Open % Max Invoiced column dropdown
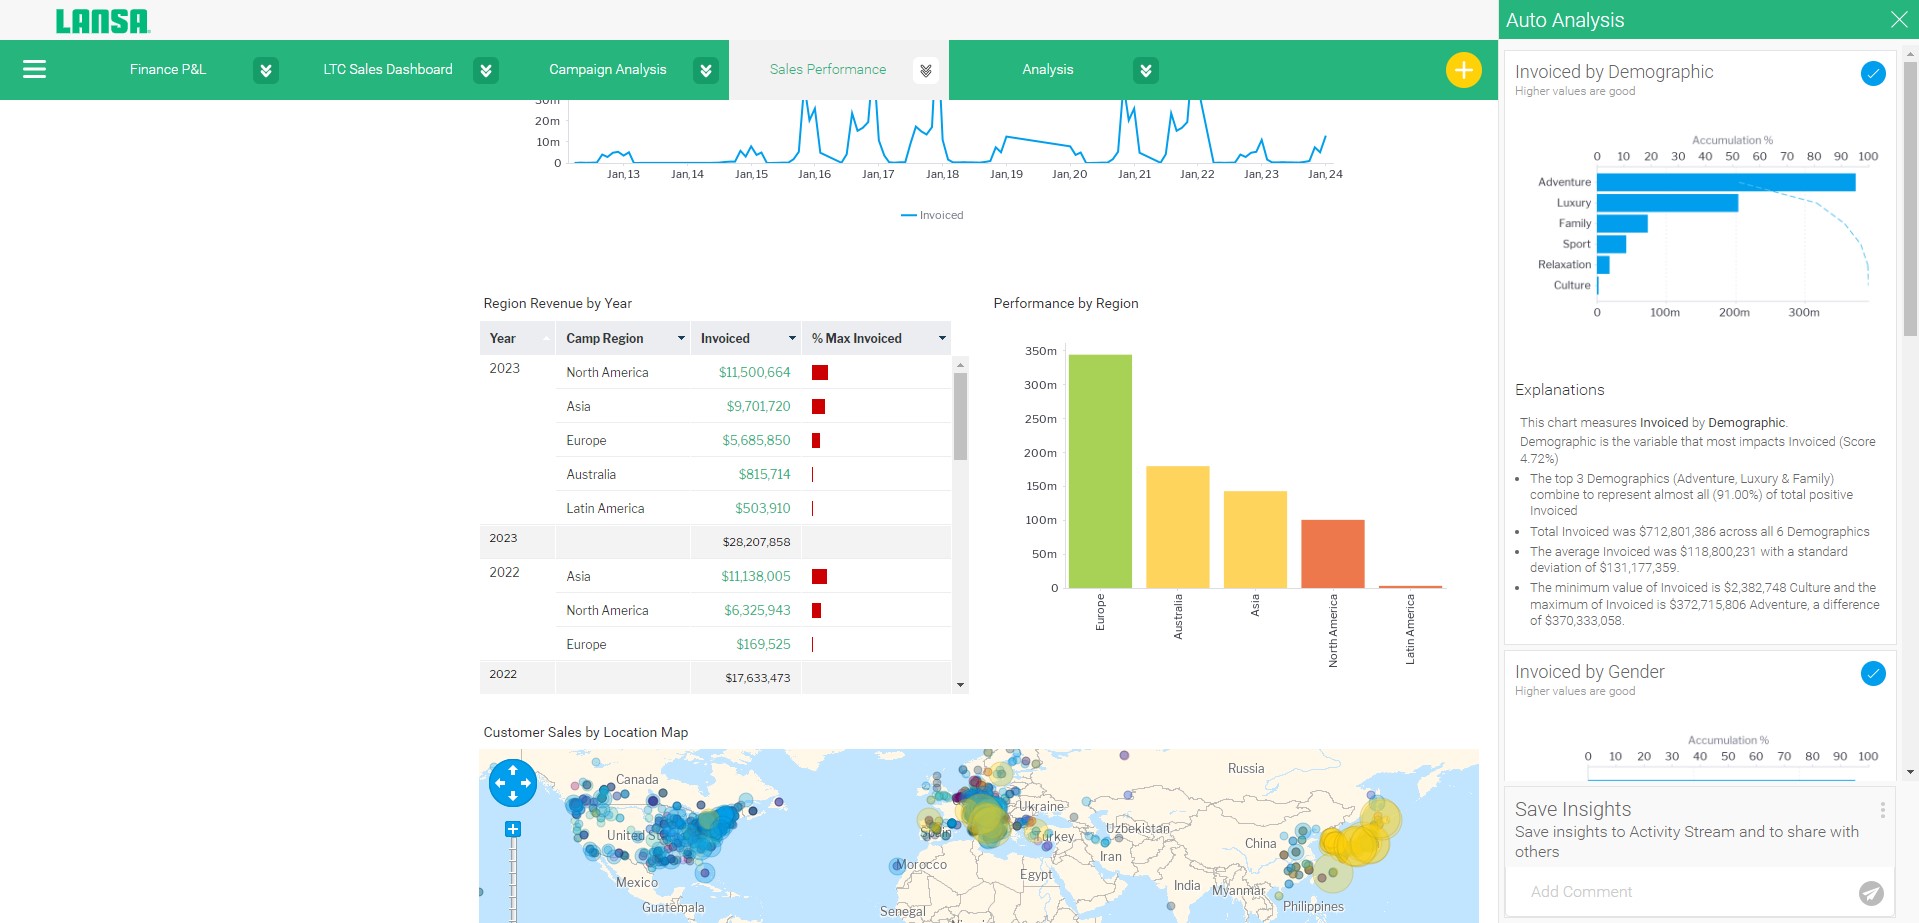This screenshot has height=923, width=1919. click(x=941, y=338)
